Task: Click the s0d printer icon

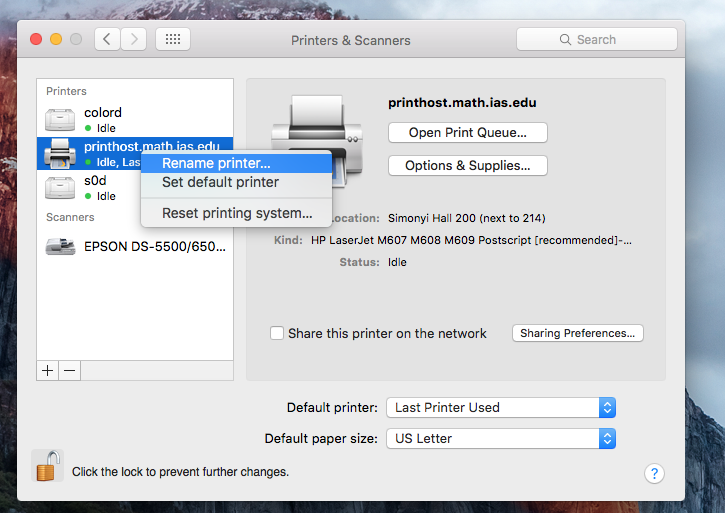Action: point(60,188)
